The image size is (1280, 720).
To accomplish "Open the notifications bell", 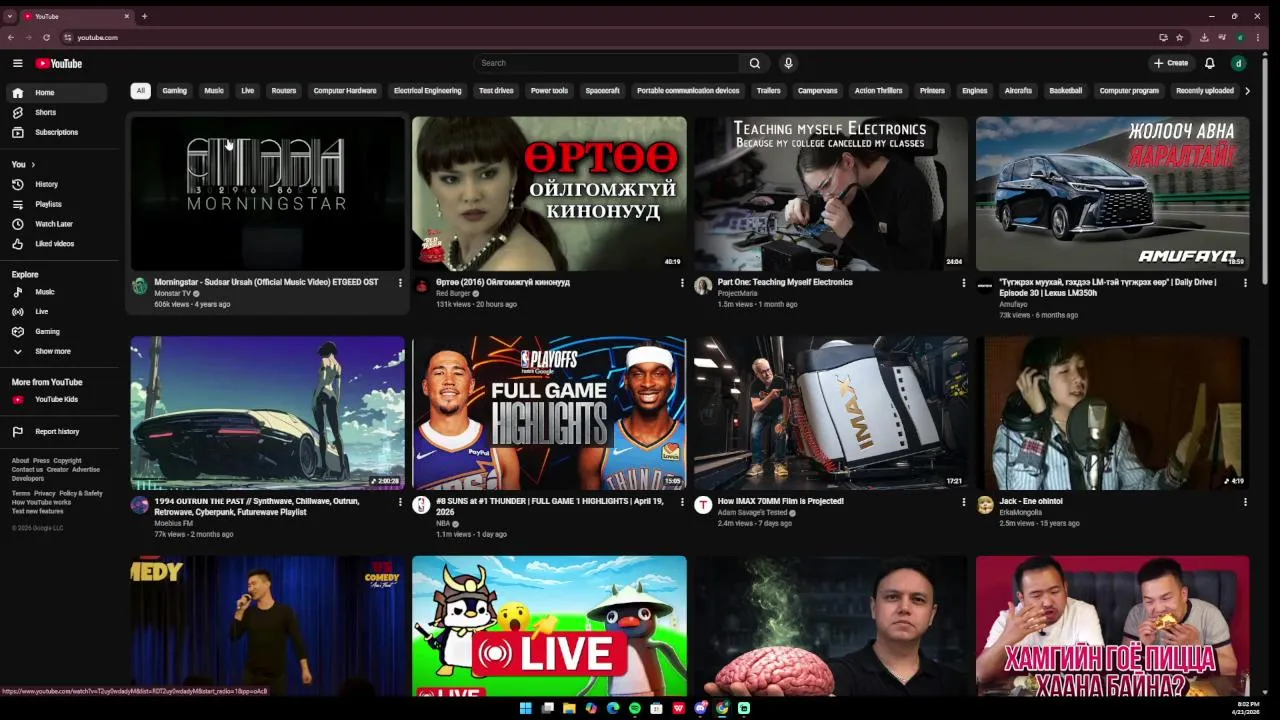I will click(1209, 63).
